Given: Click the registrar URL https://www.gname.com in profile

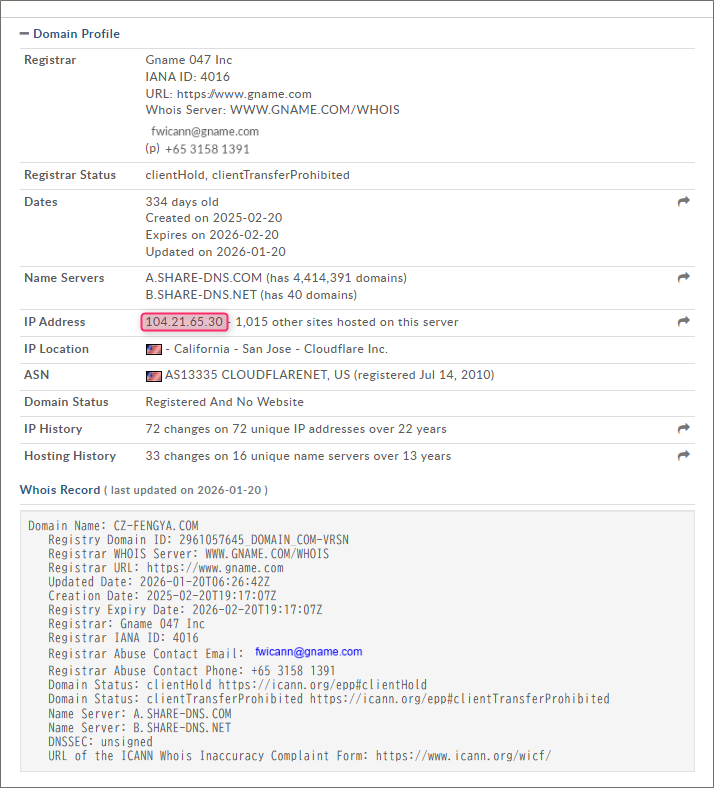Looking at the screenshot, I should (244, 94).
